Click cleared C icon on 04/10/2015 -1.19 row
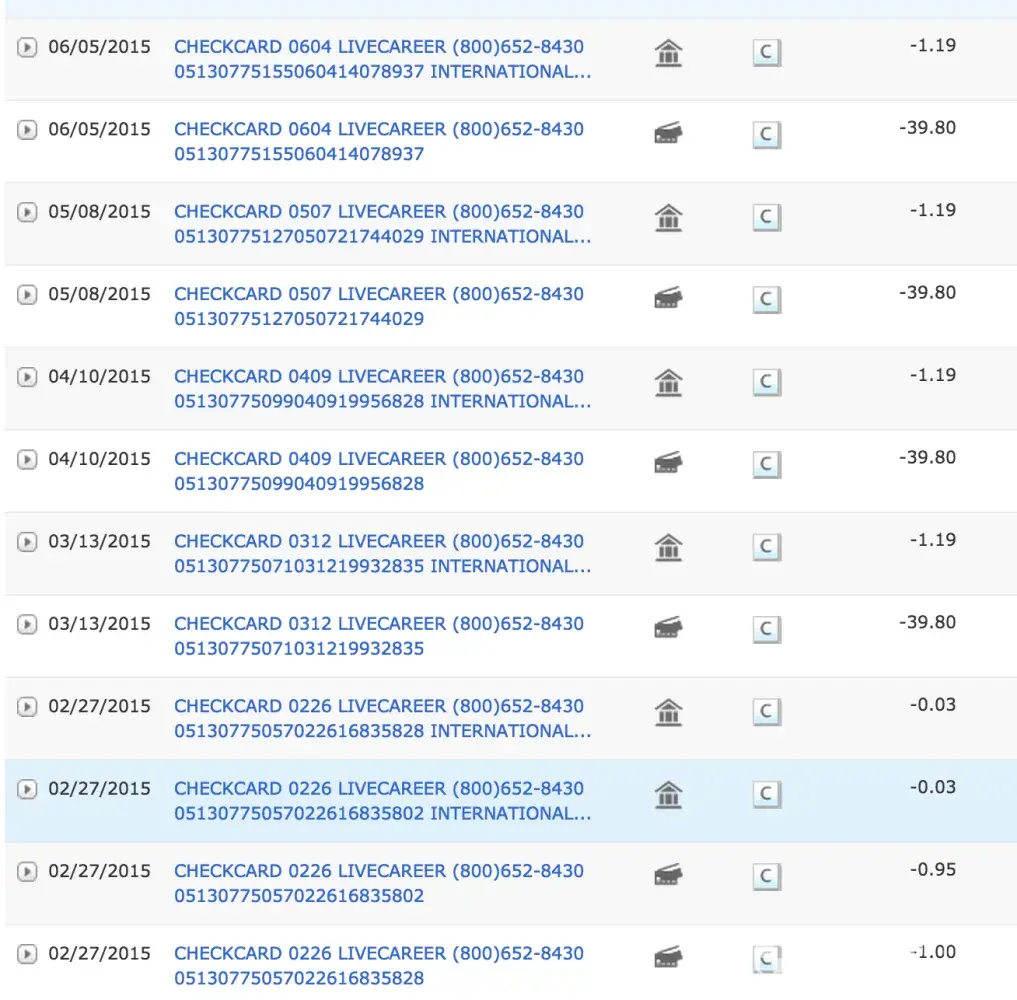This screenshot has height=1000, width=1017. [x=767, y=382]
